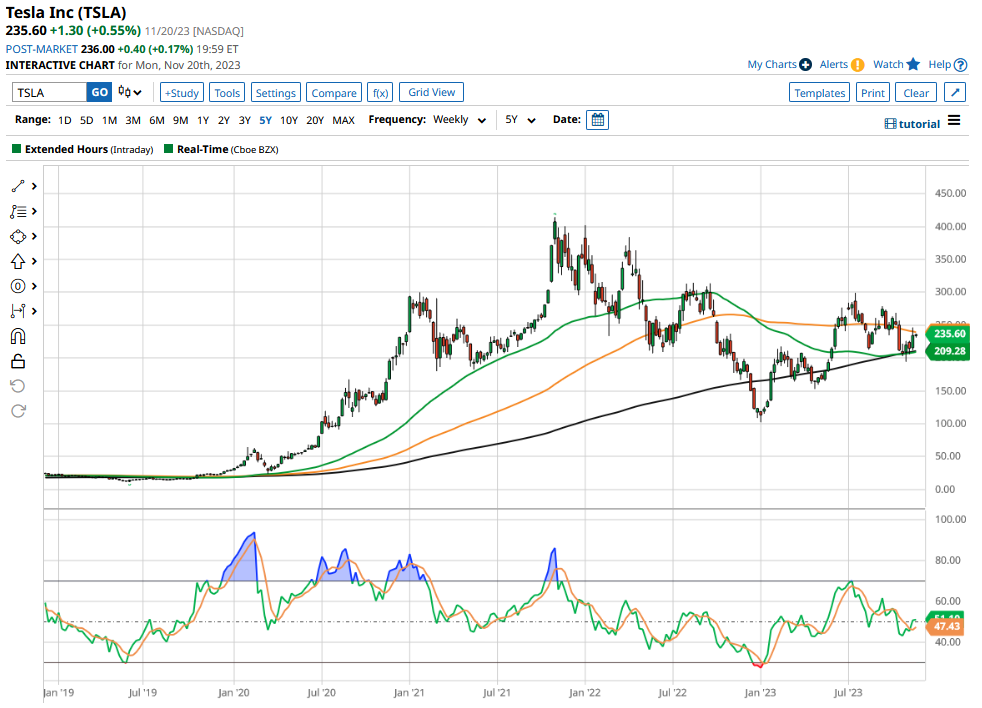The width and height of the screenshot is (982, 708).
Task: Open the hamburger menu icon
Action: [x=954, y=121]
